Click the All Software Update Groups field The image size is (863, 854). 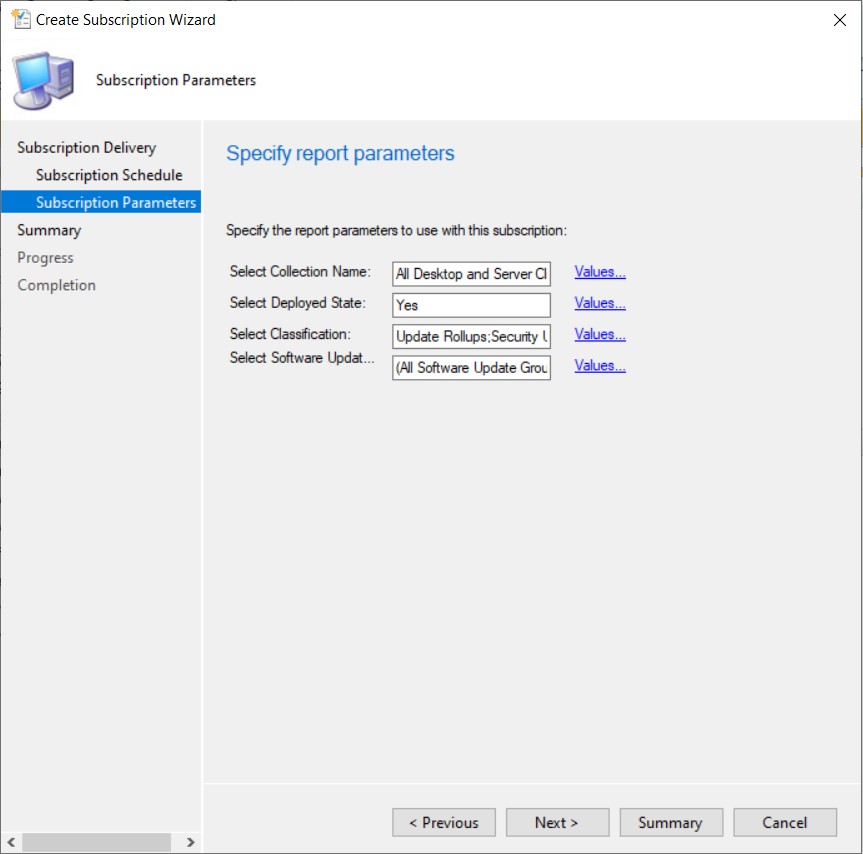click(470, 367)
